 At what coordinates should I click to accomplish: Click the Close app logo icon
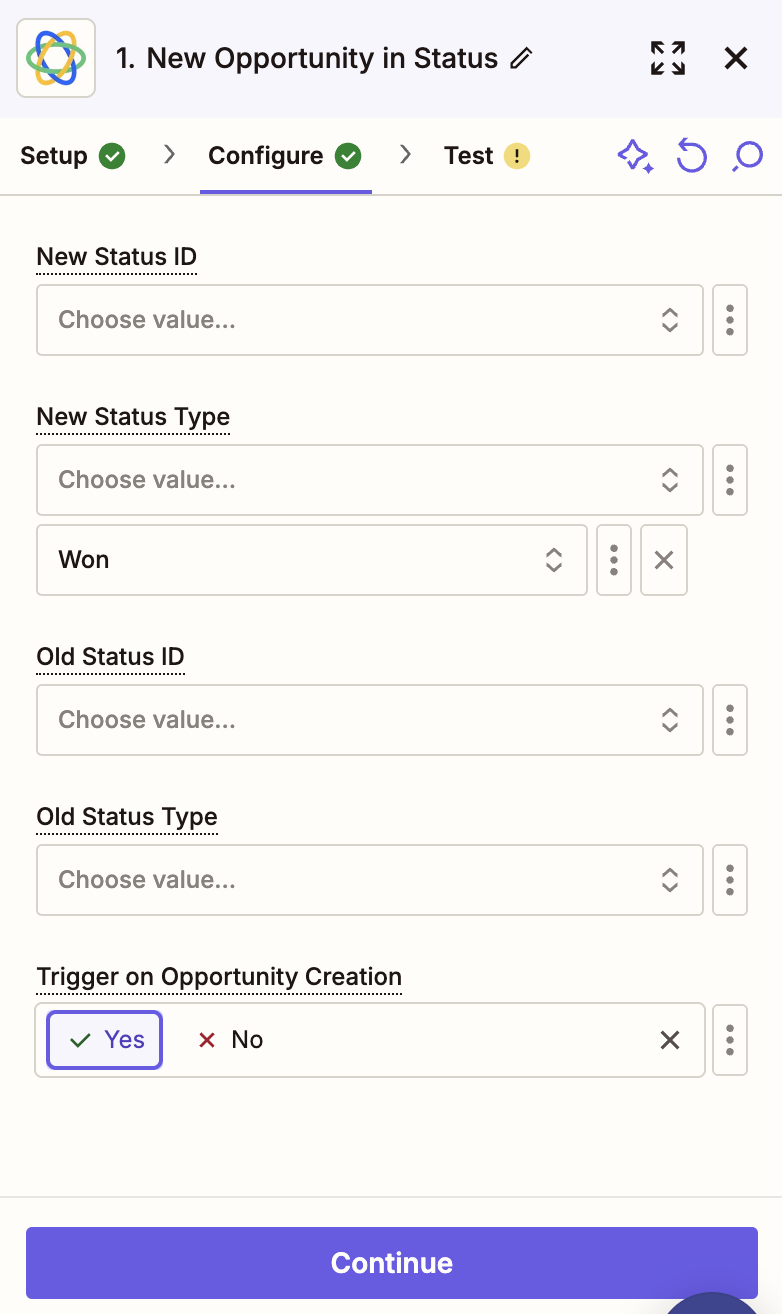[56, 58]
